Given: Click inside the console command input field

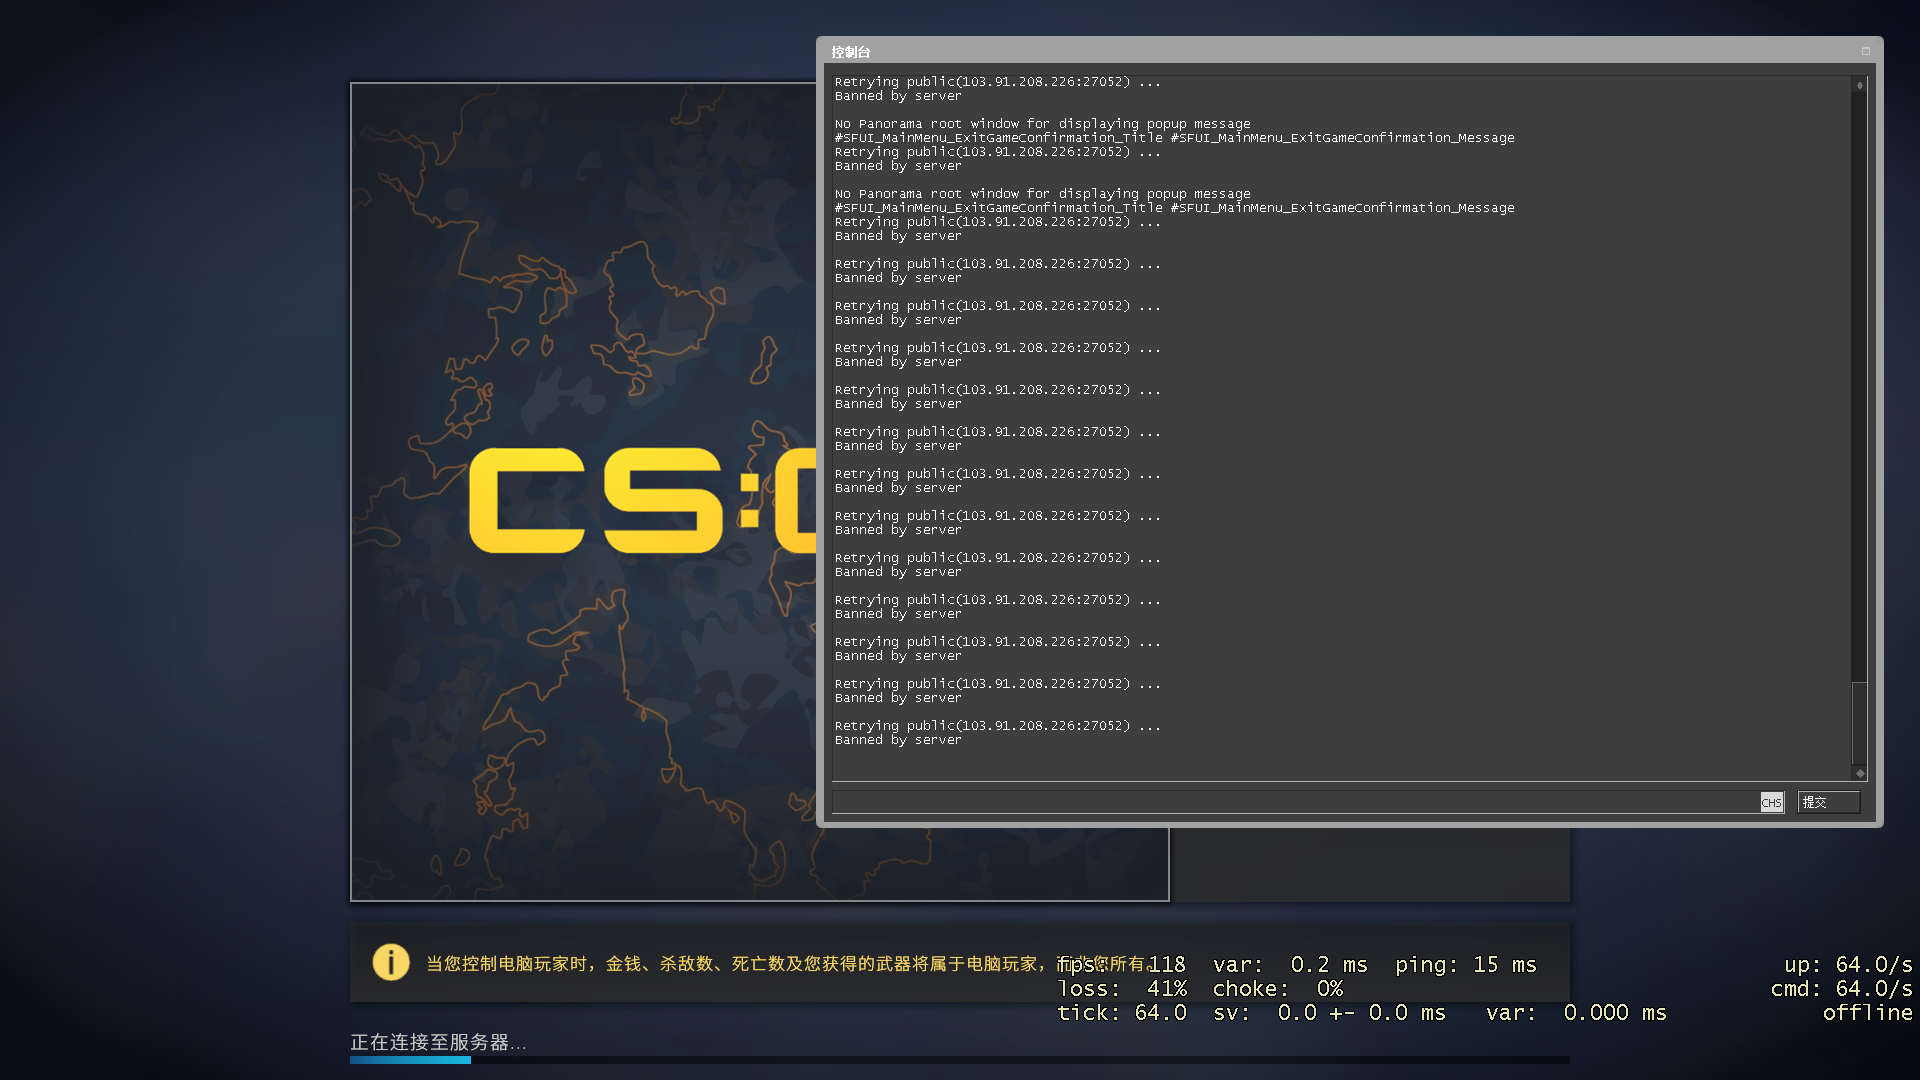Looking at the screenshot, I should (1290, 802).
